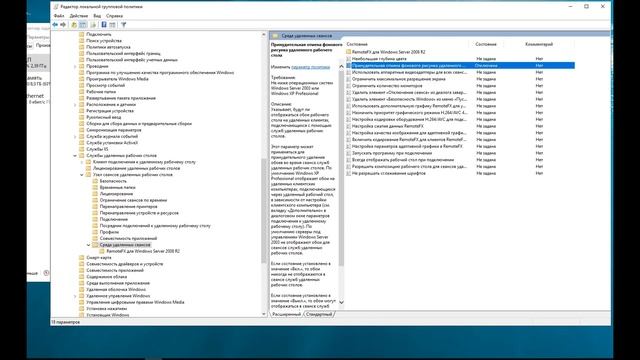Click the tree pane scroll up arrow
The image size is (640, 360).
pos(264,35)
